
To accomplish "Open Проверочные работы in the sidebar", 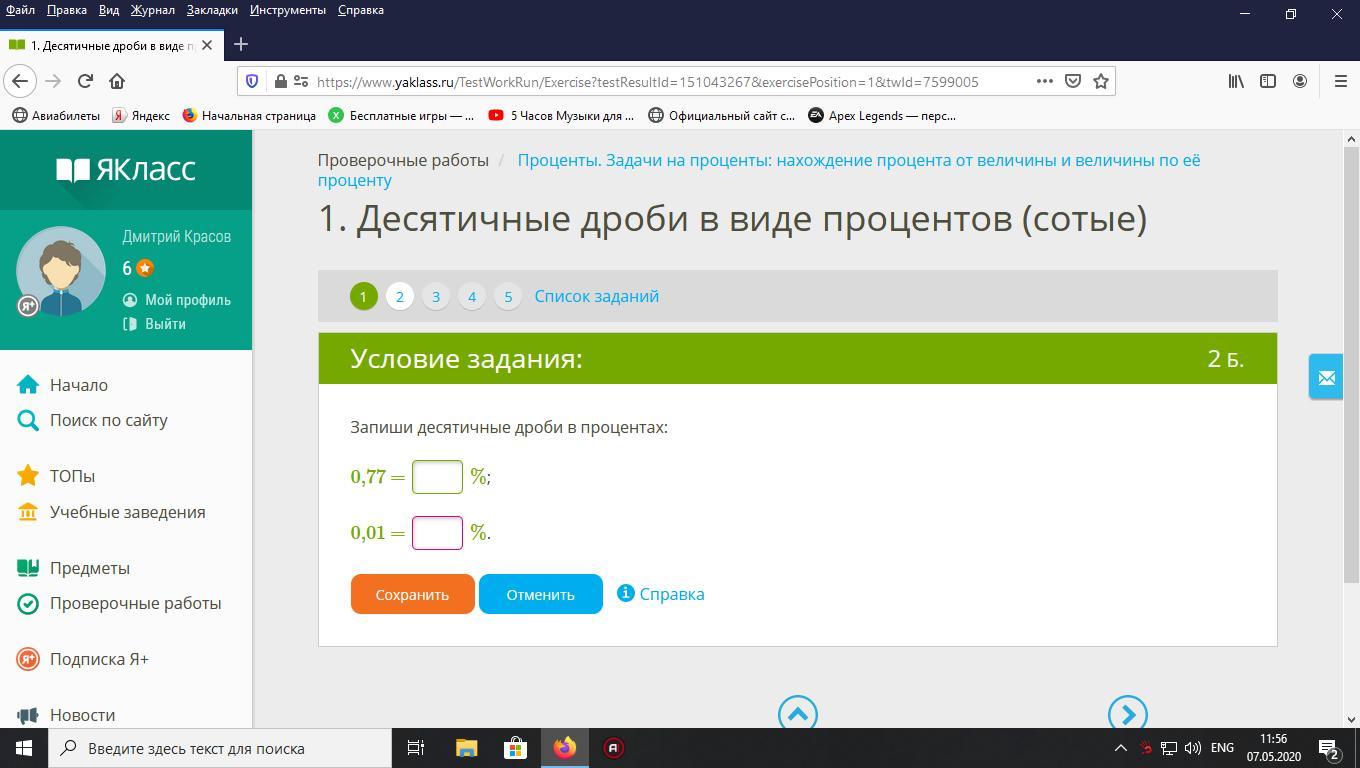I will (x=135, y=603).
